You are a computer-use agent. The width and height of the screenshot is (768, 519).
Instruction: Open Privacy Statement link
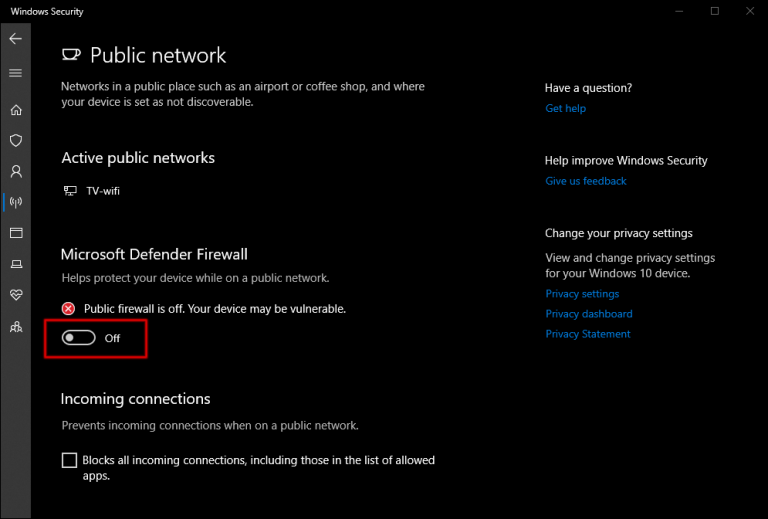pos(587,334)
